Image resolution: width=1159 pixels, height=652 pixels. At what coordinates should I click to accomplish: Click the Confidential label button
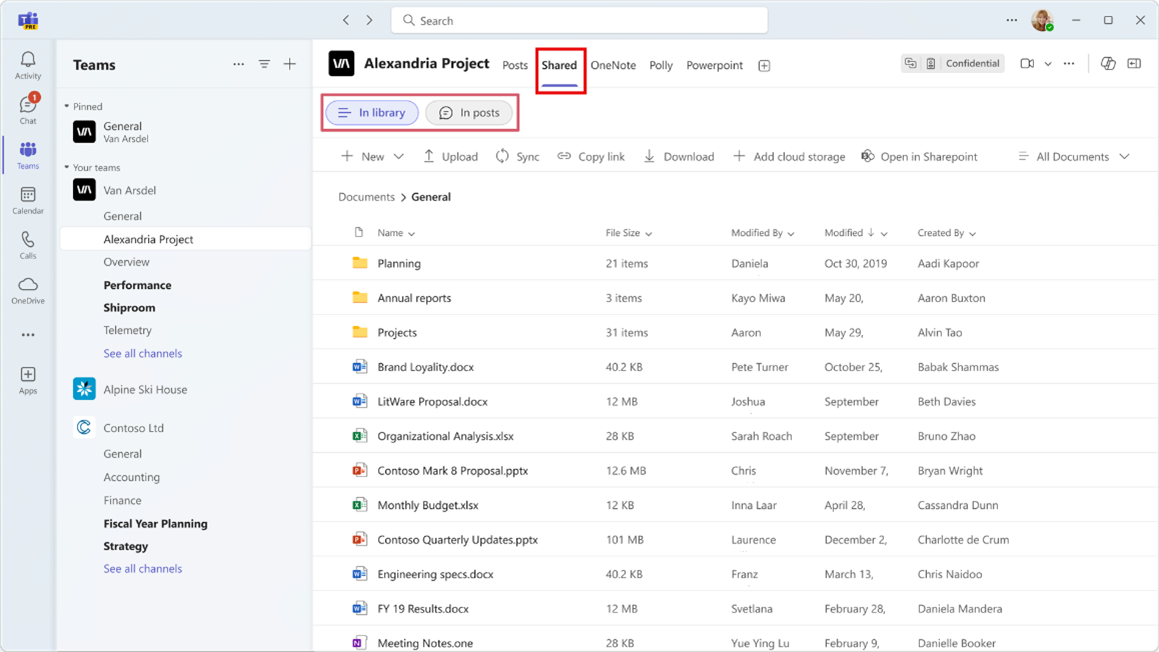click(x=972, y=64)
